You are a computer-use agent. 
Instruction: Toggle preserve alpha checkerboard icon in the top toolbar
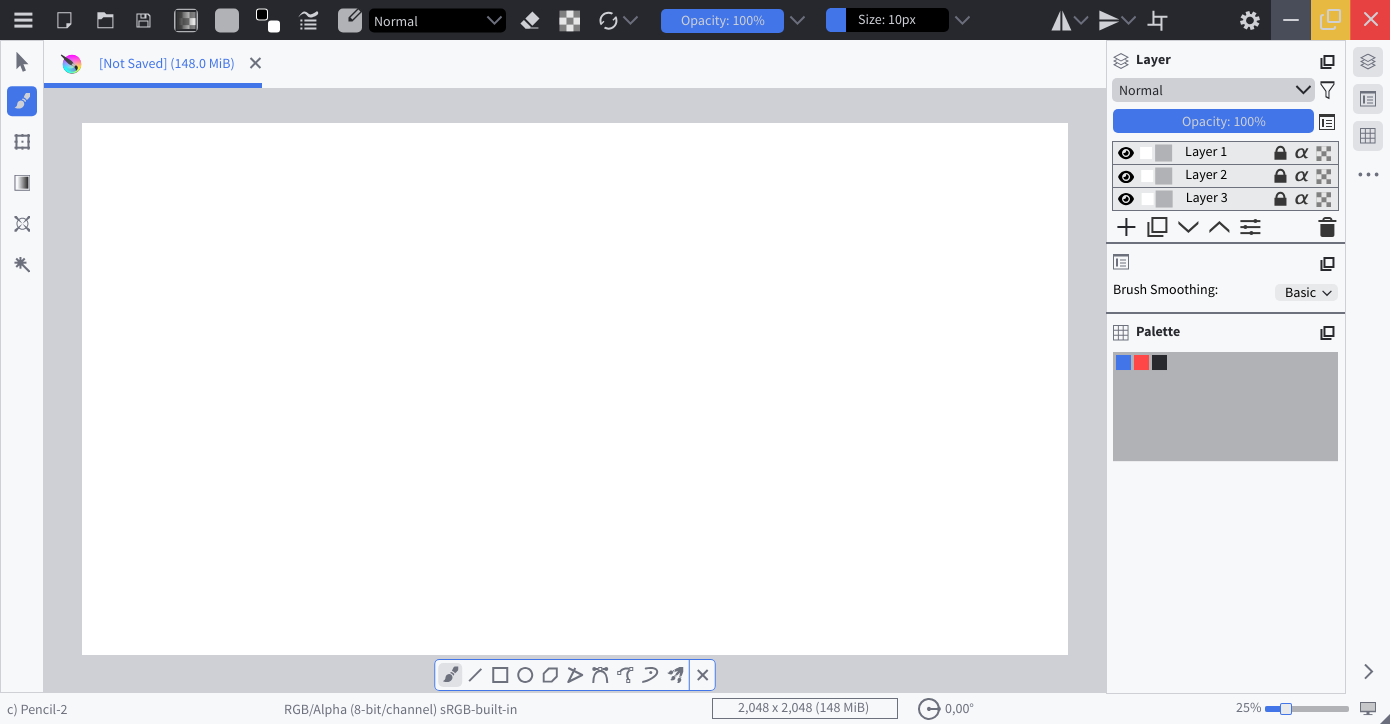point(570,20)
